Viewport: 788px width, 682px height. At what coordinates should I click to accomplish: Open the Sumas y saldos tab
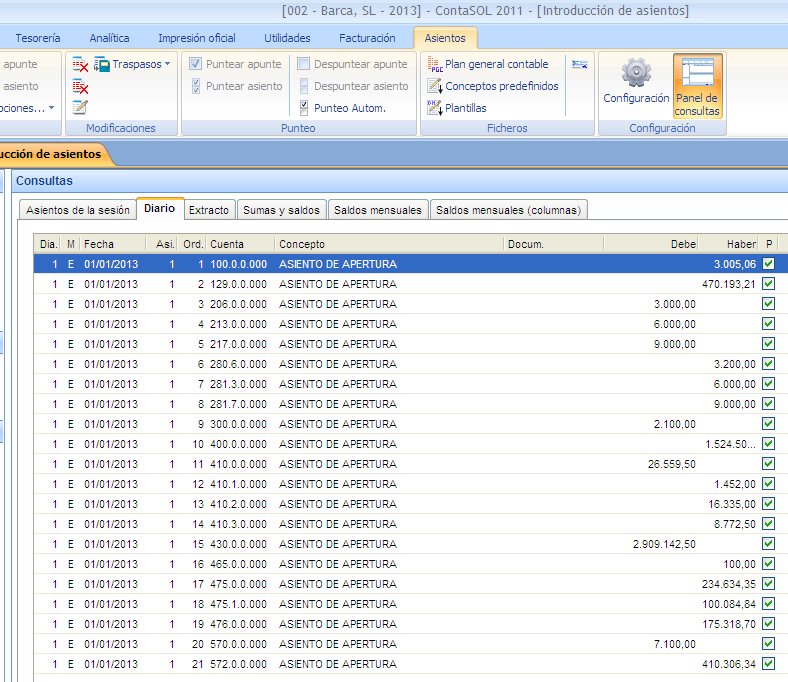(281, 210)
